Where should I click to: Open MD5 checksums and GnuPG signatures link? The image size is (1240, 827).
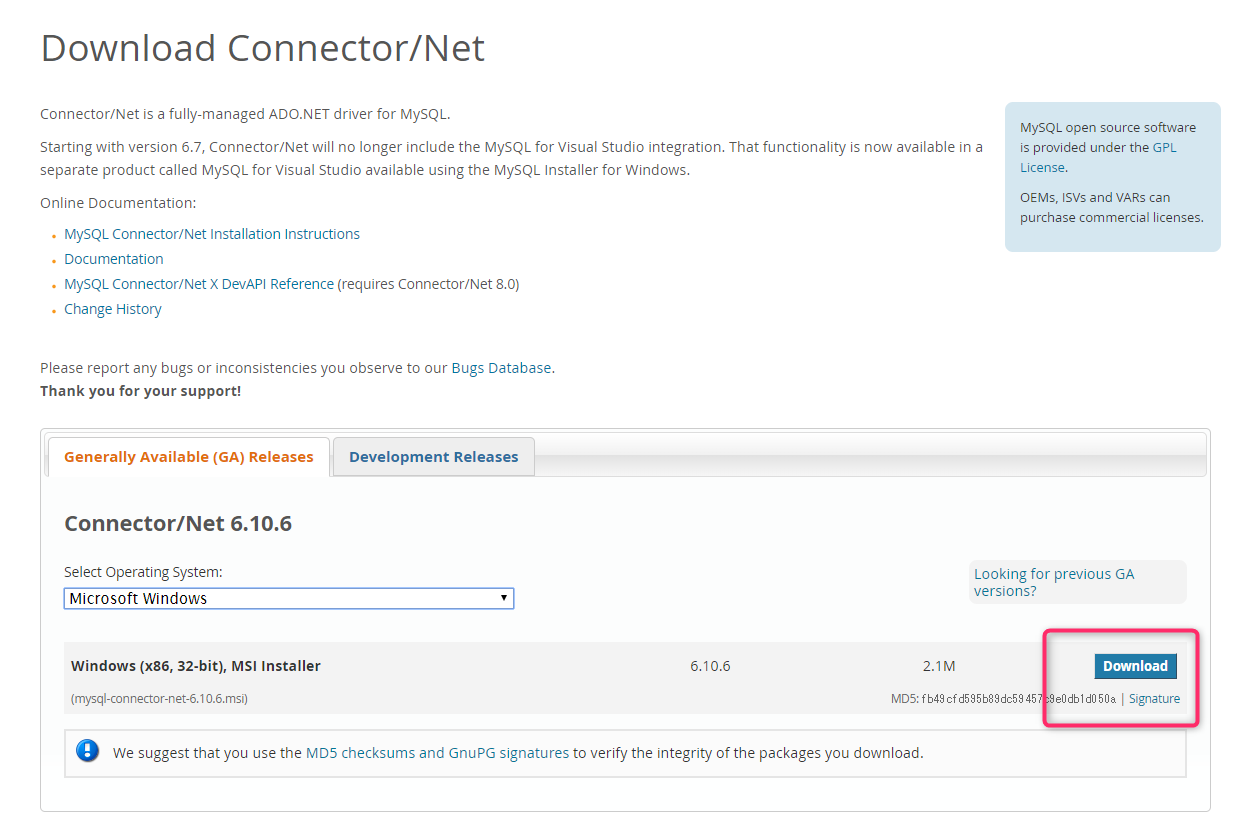click(437, 753)
